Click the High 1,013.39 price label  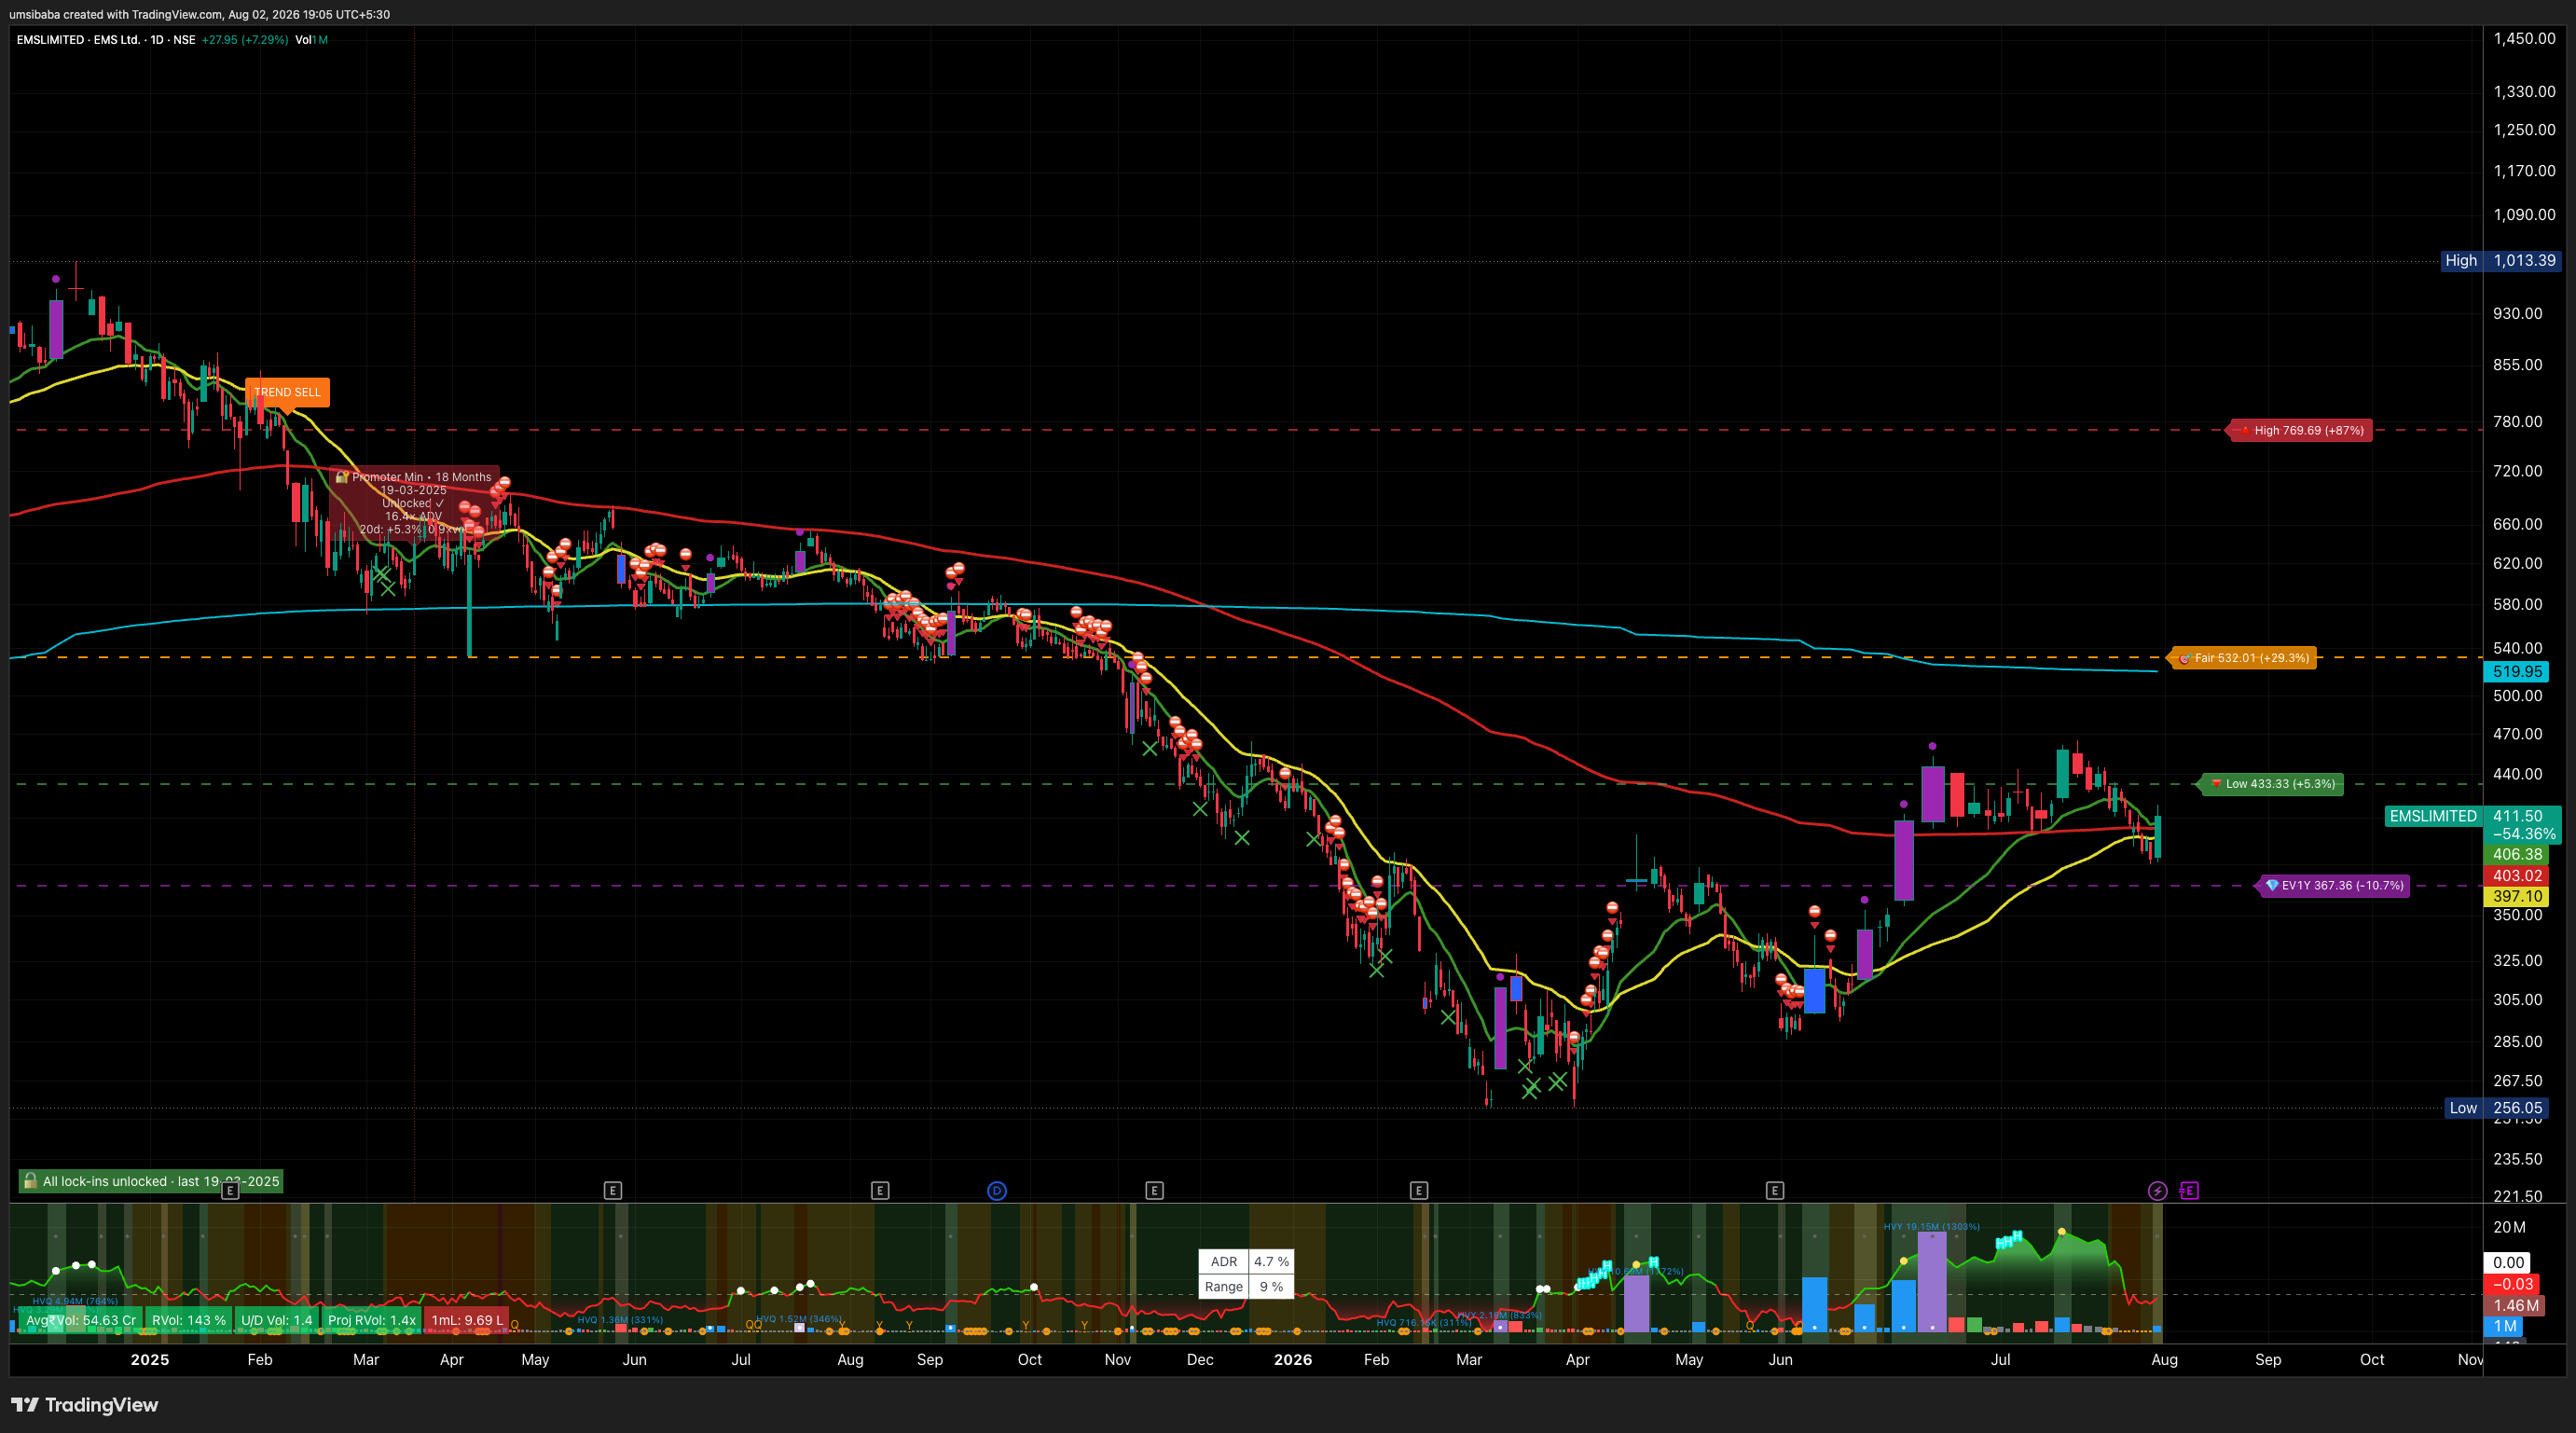pos(2500,260)
